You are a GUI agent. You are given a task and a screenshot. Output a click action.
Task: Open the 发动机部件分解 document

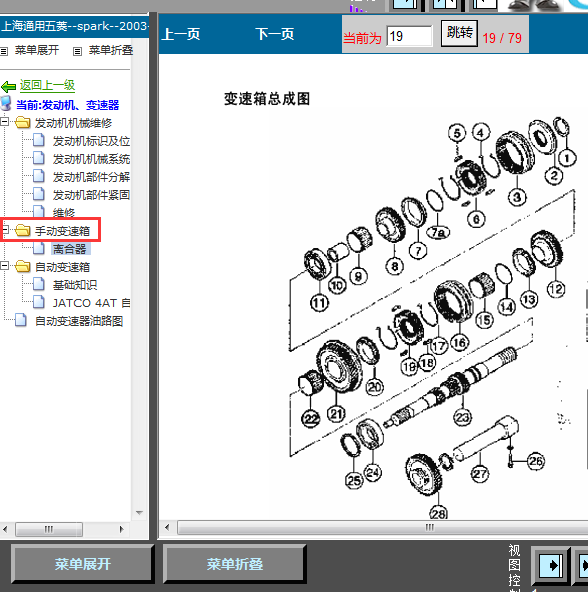pyautogui.click(x=91, y=177)
